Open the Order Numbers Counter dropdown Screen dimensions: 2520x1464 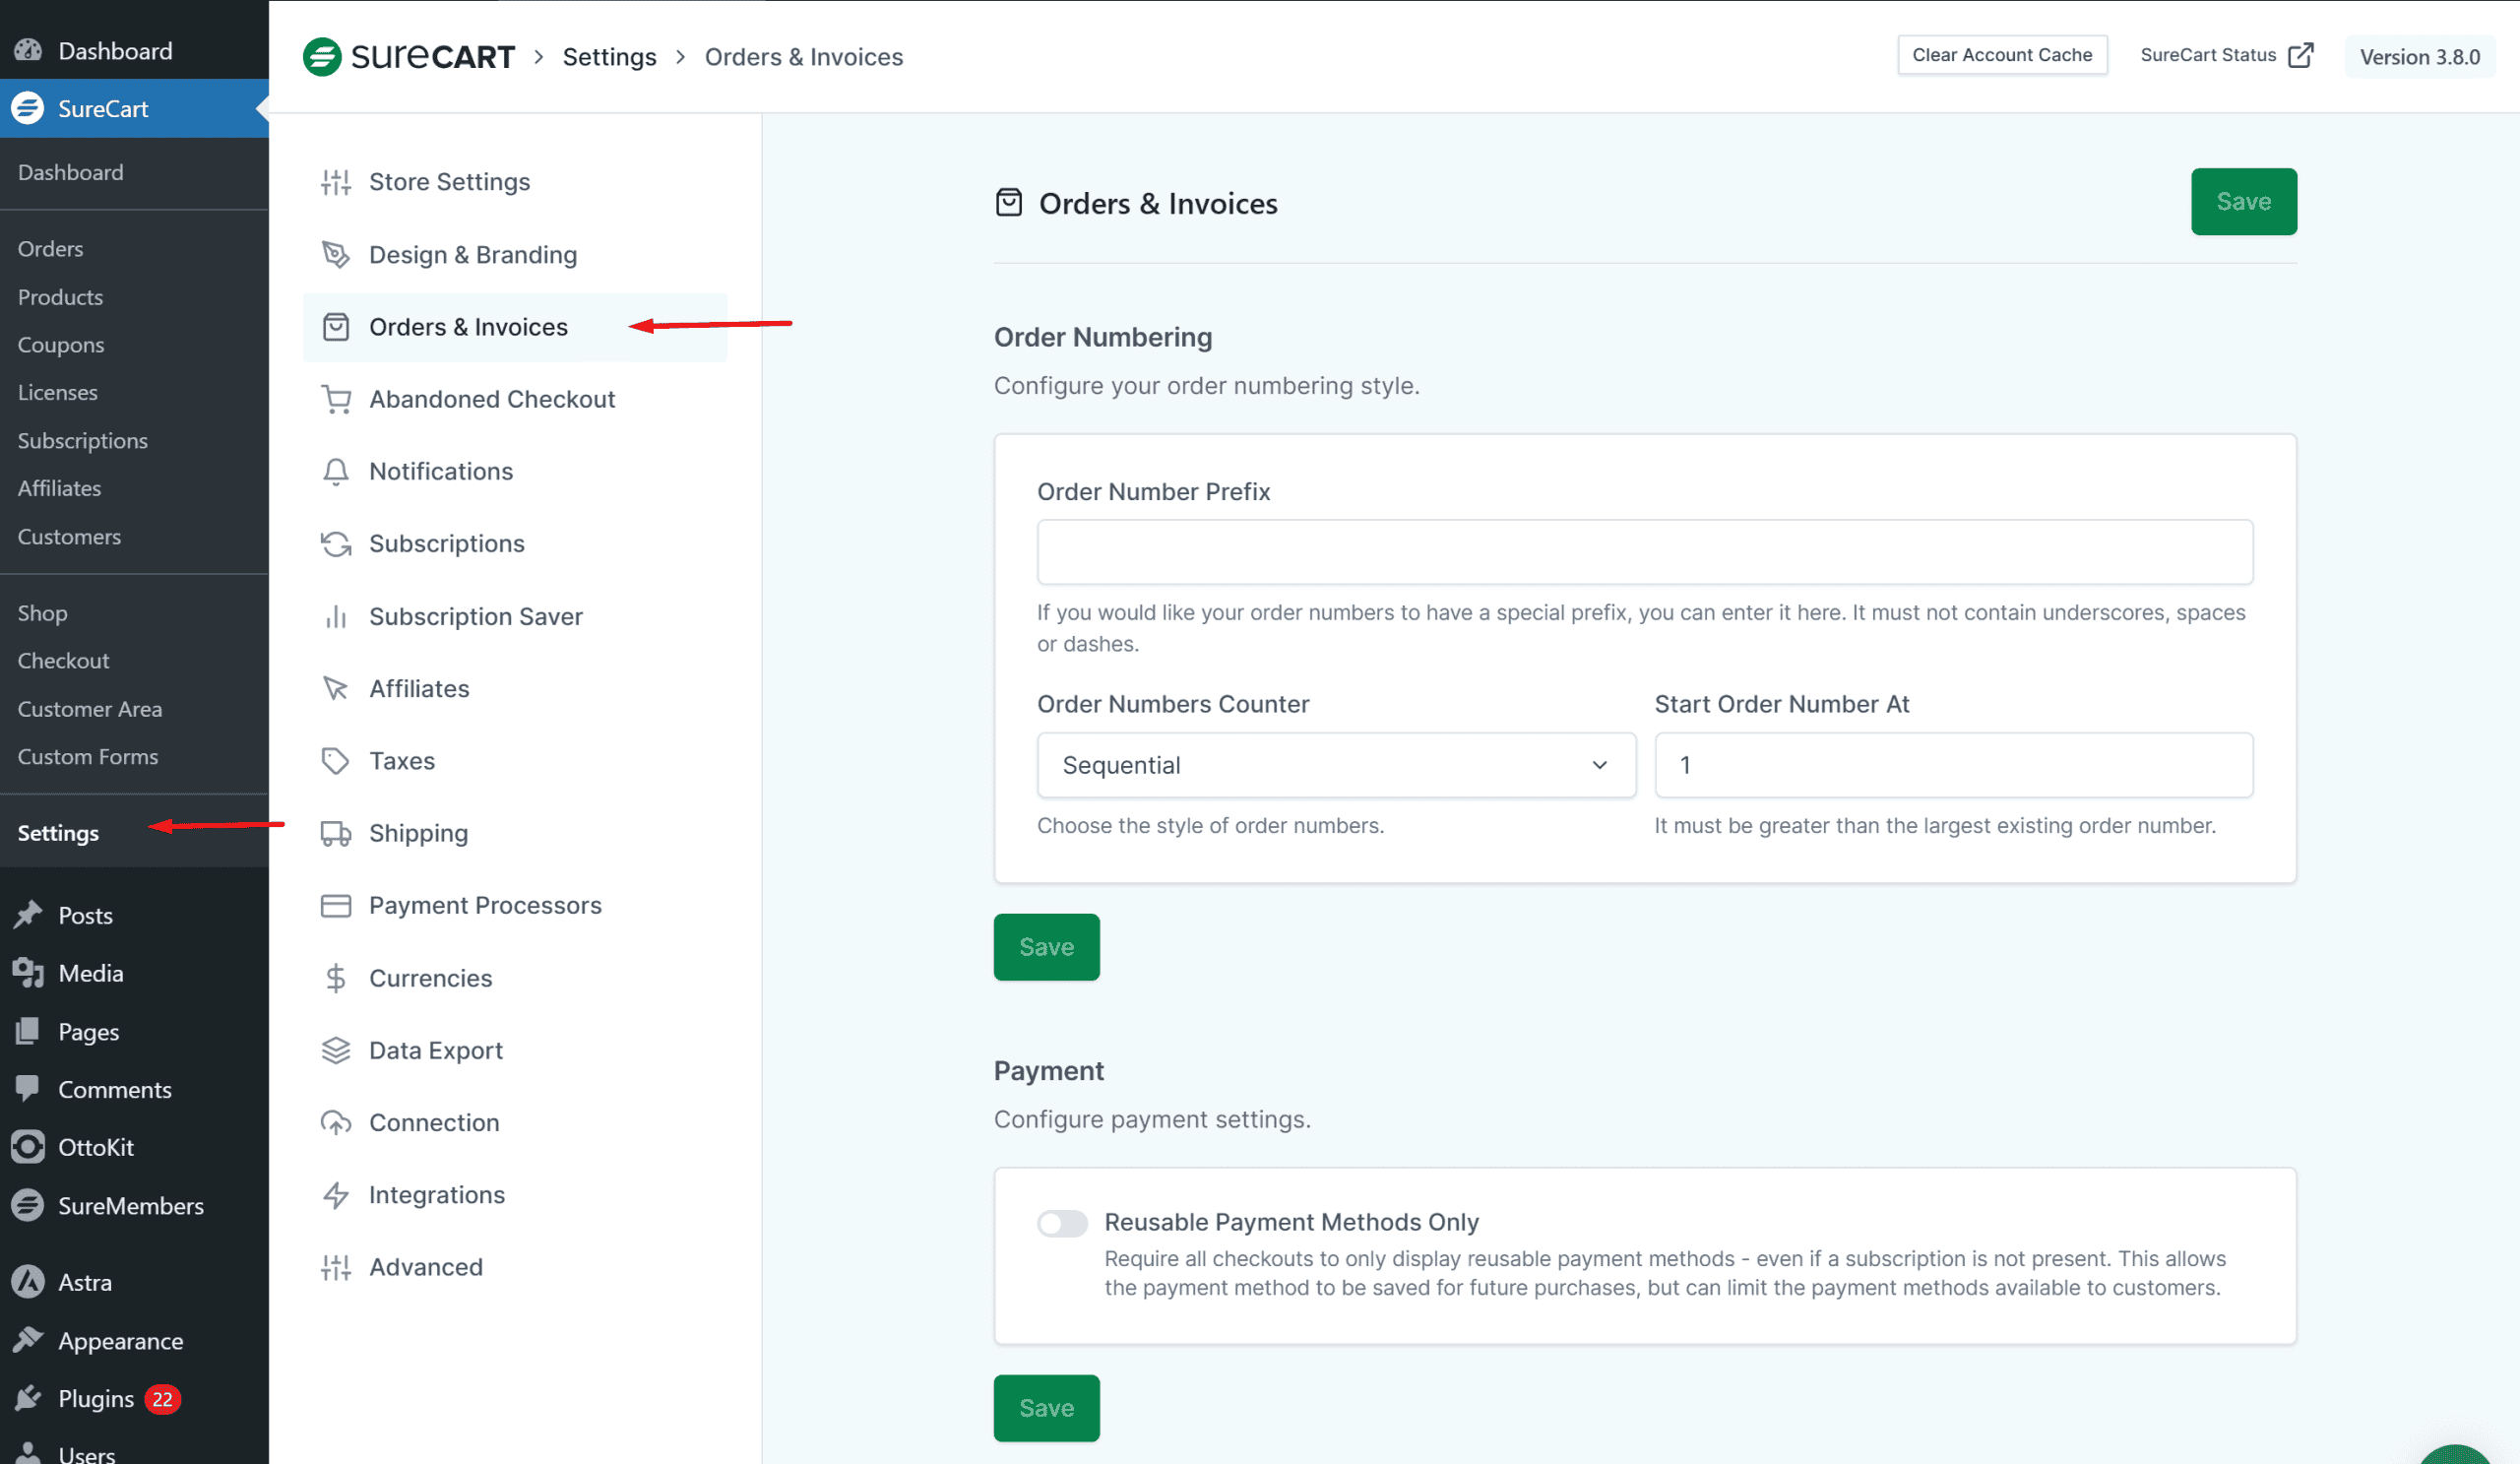click(1336, 765)
